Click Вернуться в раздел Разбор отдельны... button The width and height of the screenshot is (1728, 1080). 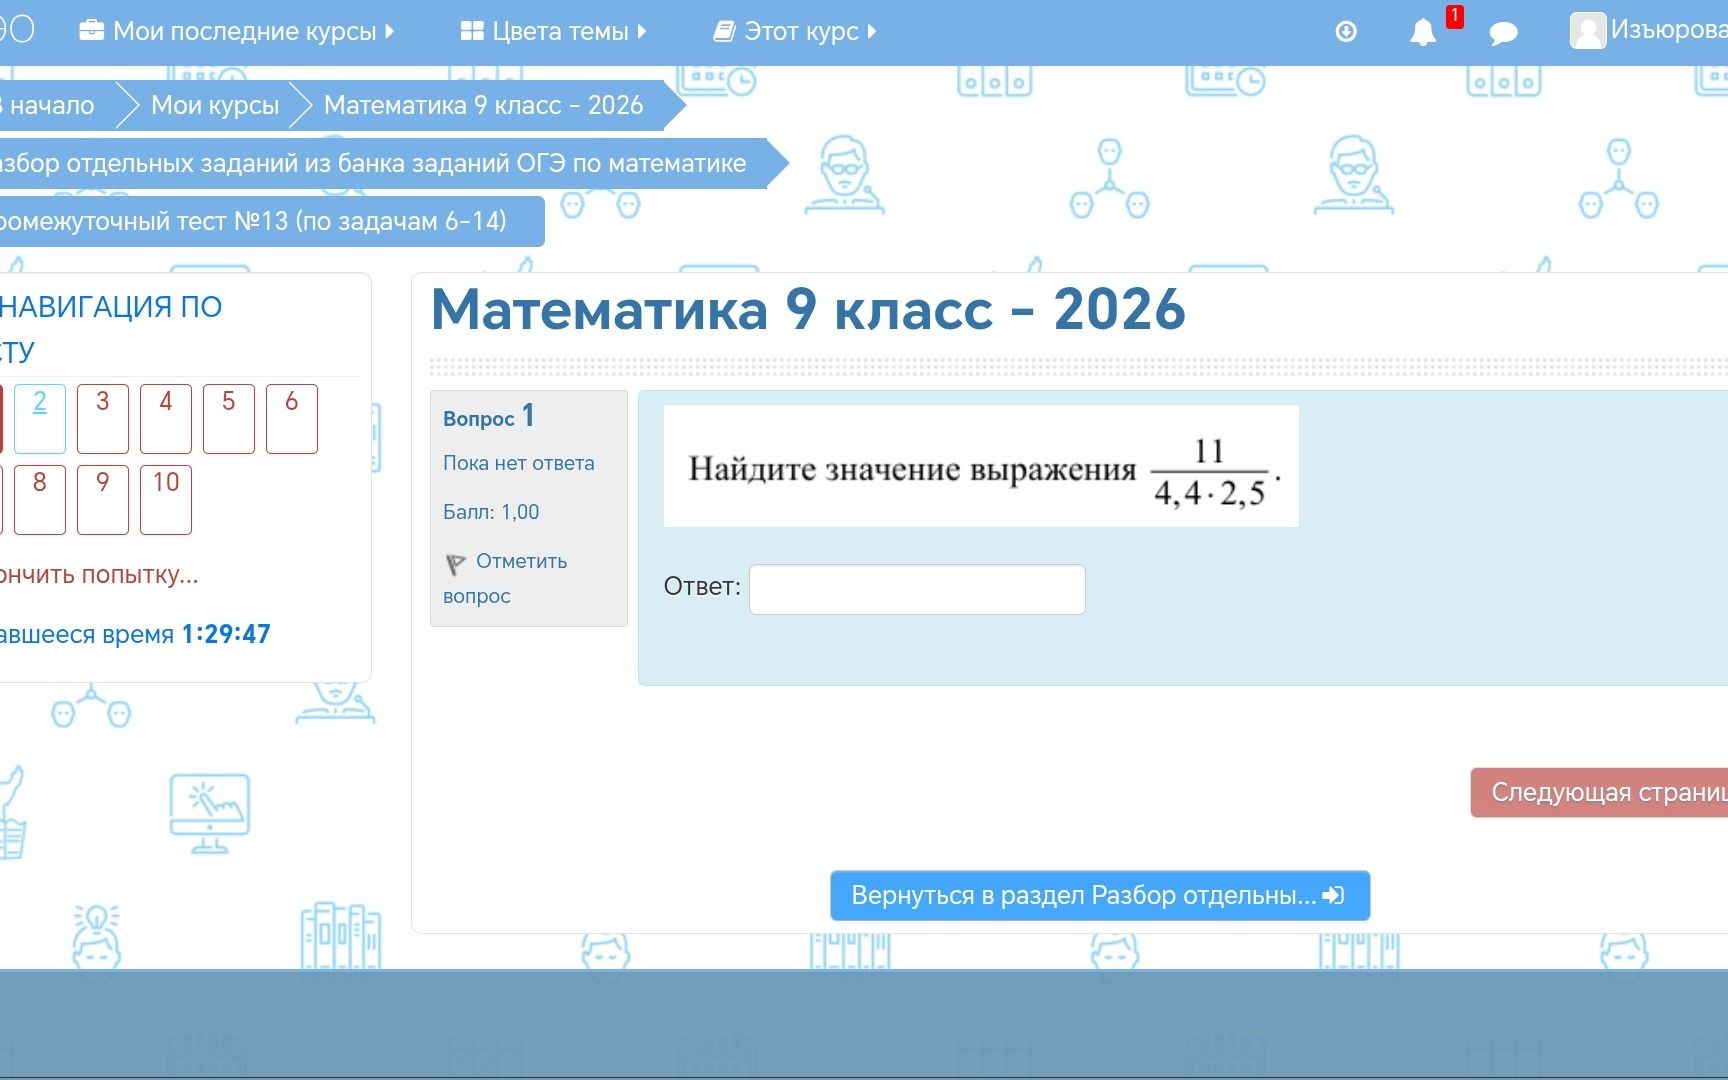pos(1100,895)
